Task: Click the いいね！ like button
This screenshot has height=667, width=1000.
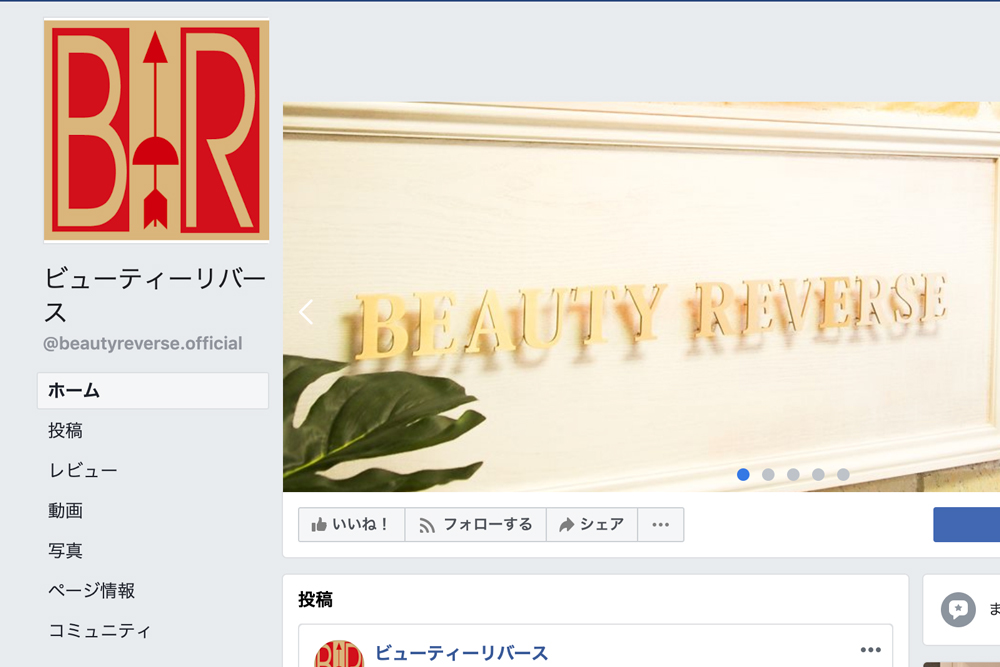Action: pos(351,525)
